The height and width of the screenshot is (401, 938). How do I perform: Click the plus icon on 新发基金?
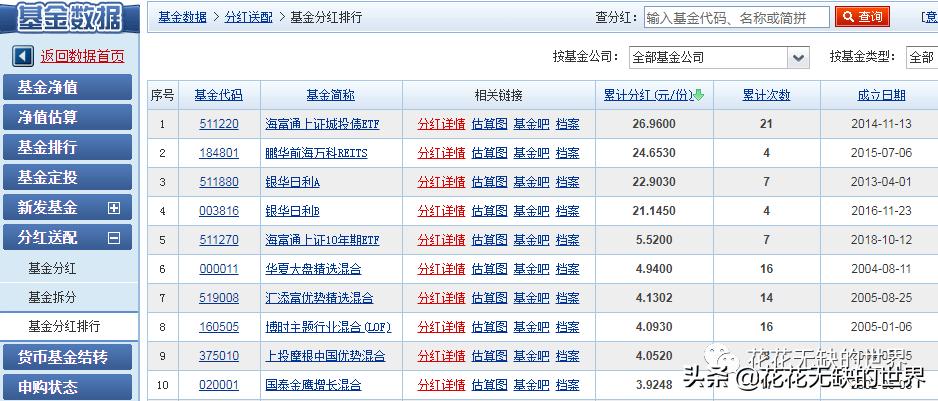coord(114,208)
